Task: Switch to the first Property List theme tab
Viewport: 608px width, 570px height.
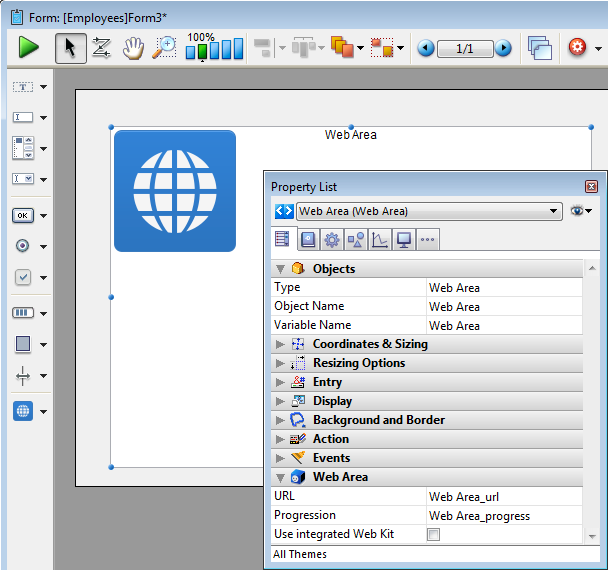Action: click(x=283, y=239)
